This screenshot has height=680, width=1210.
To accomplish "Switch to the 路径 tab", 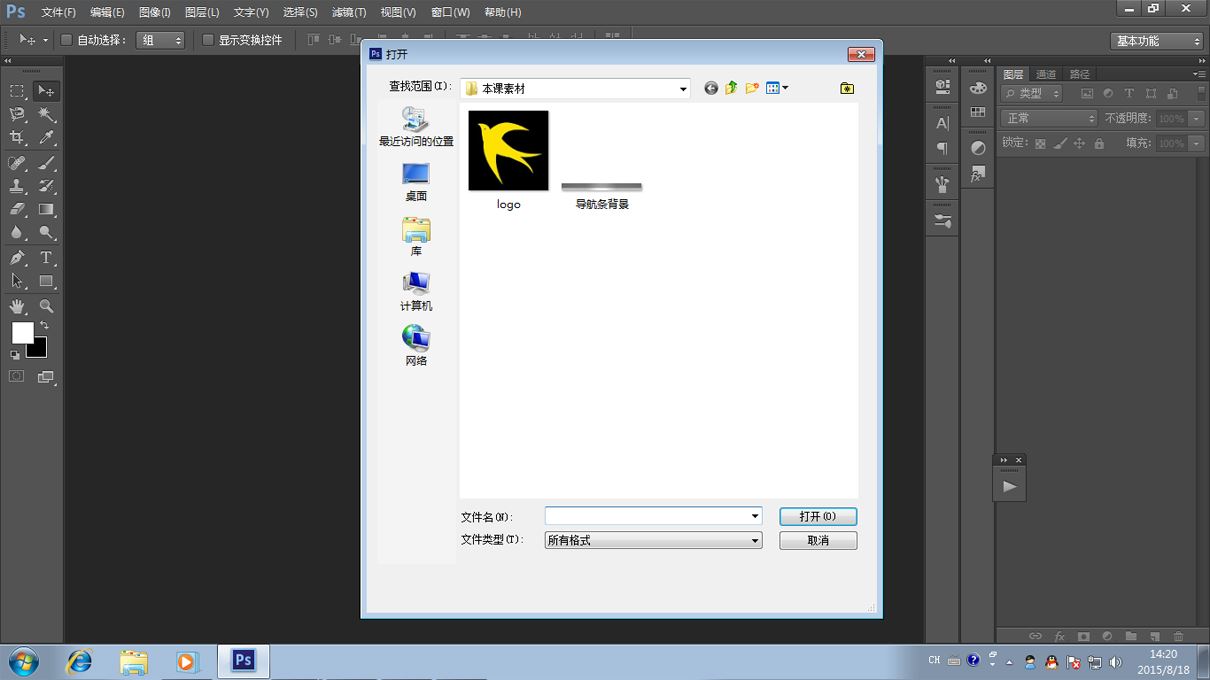I will click(x=1079, y=74).
